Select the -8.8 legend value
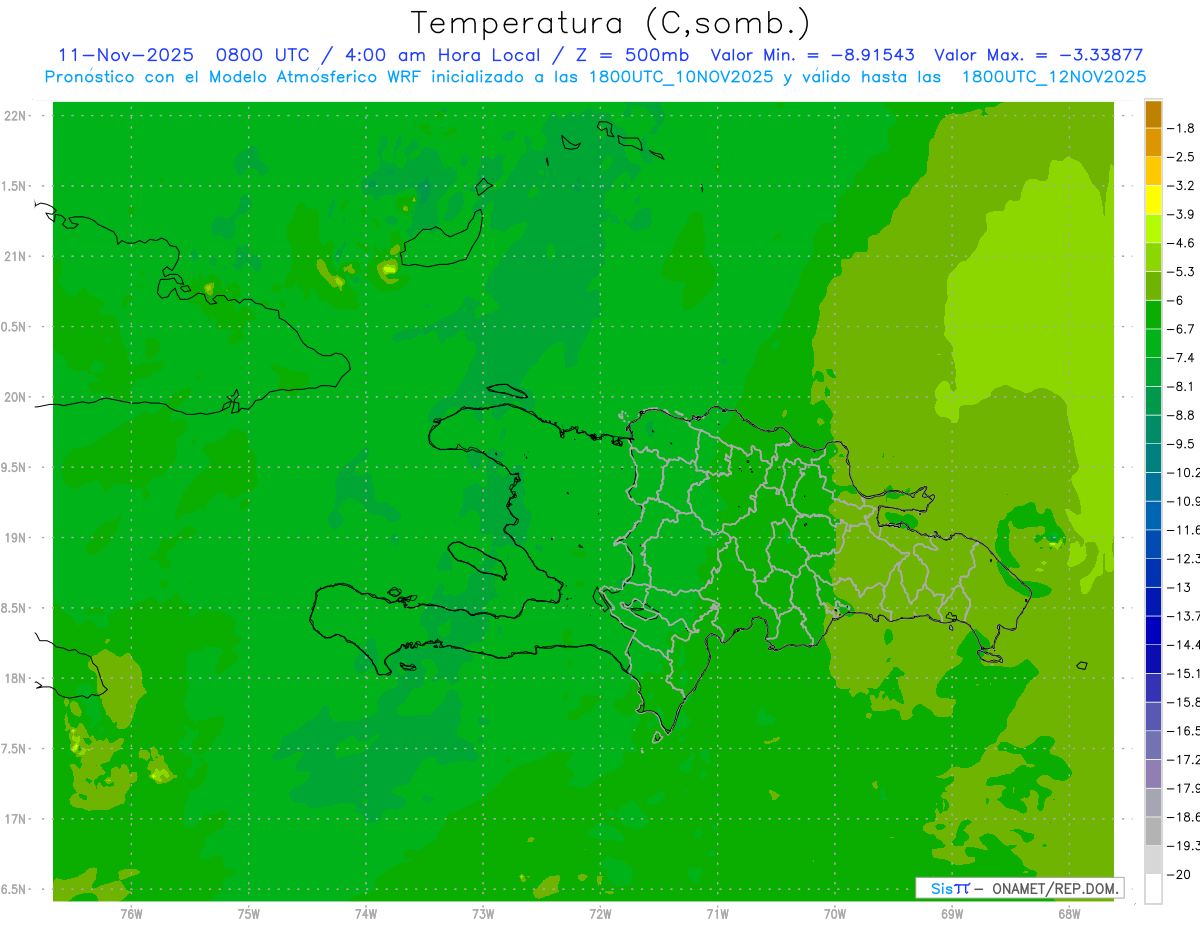The width and height of the screenshot is (1200, 927). coord(1182,415)
